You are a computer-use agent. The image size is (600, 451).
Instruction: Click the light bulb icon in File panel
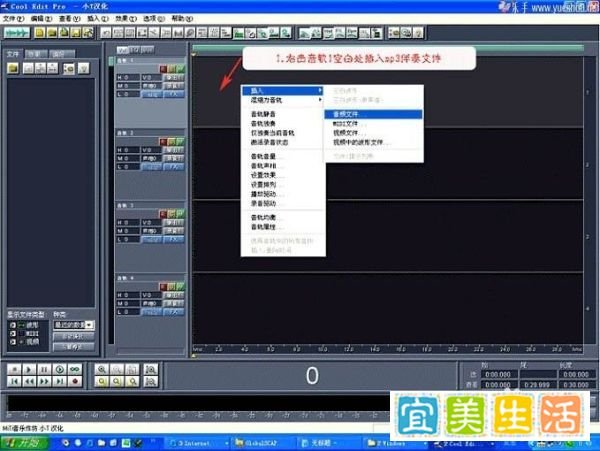pyautogui.click(x=83, y=68)
